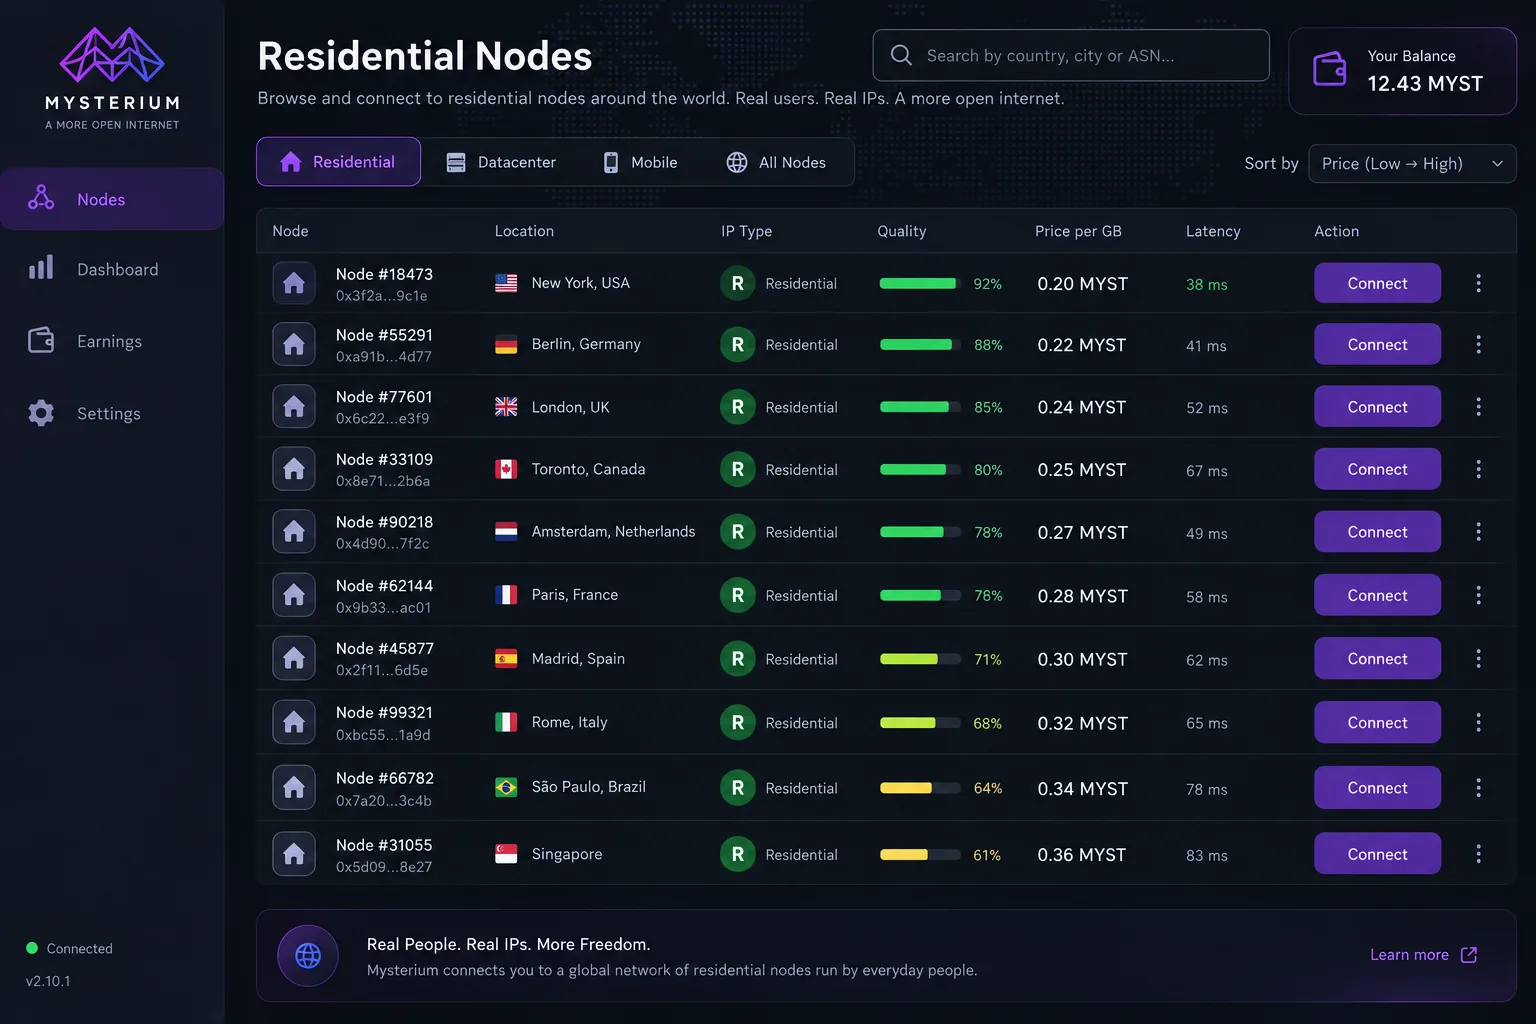The width and height of the screenshot is (1536, 1024).
Task: Click the Your Balance 12.43 MYST card
Action: (1402, 70)
